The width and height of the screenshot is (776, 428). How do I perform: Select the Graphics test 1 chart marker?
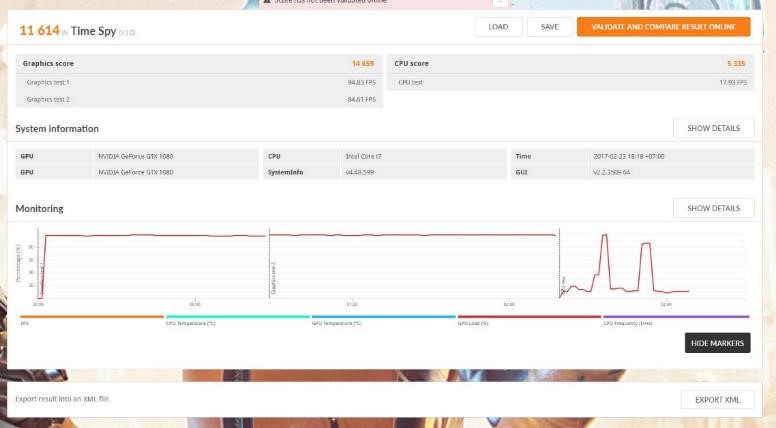tap(42, 279)
